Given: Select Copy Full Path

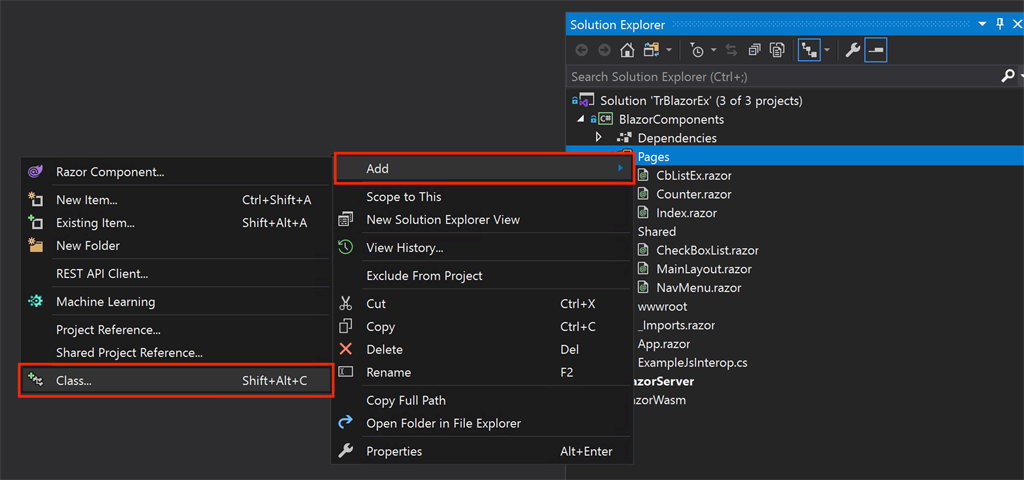Looking at the screenshot, I should [x=483, y=400].
